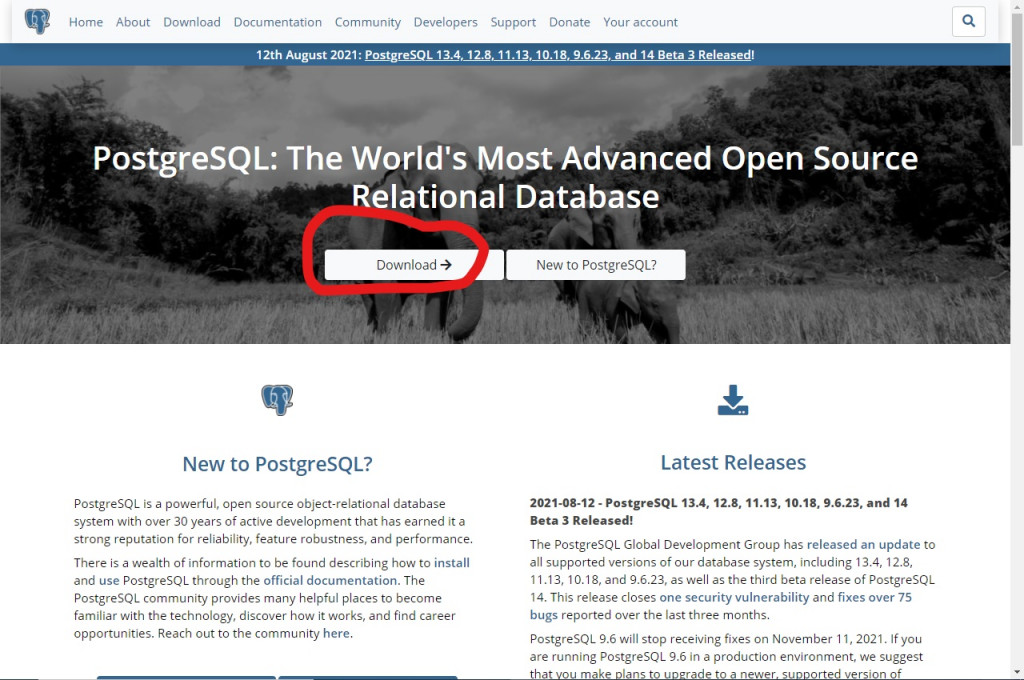Open Your account in the navbar

click(x=640, y=22)
